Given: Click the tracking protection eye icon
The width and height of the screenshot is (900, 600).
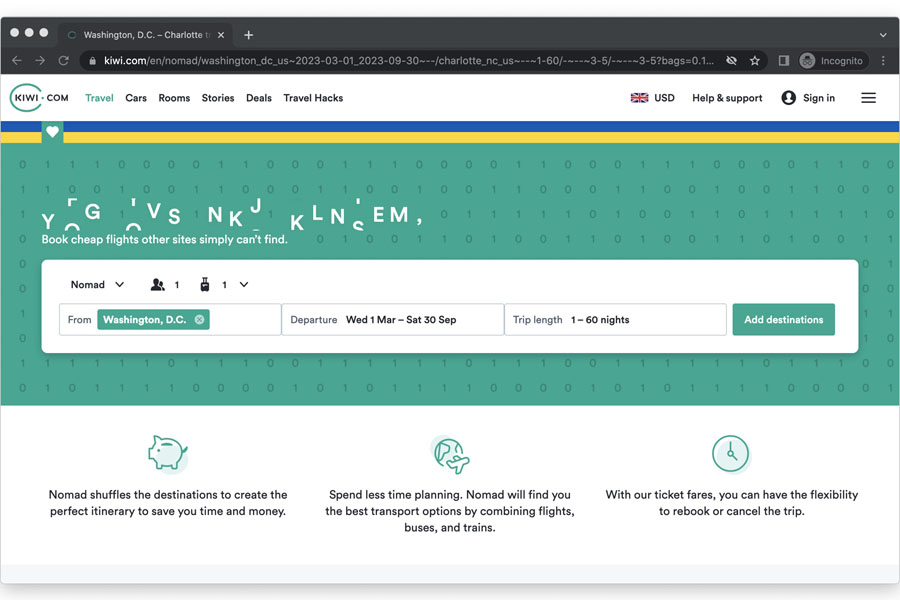Looking at the screenshot, I should 731,60.
